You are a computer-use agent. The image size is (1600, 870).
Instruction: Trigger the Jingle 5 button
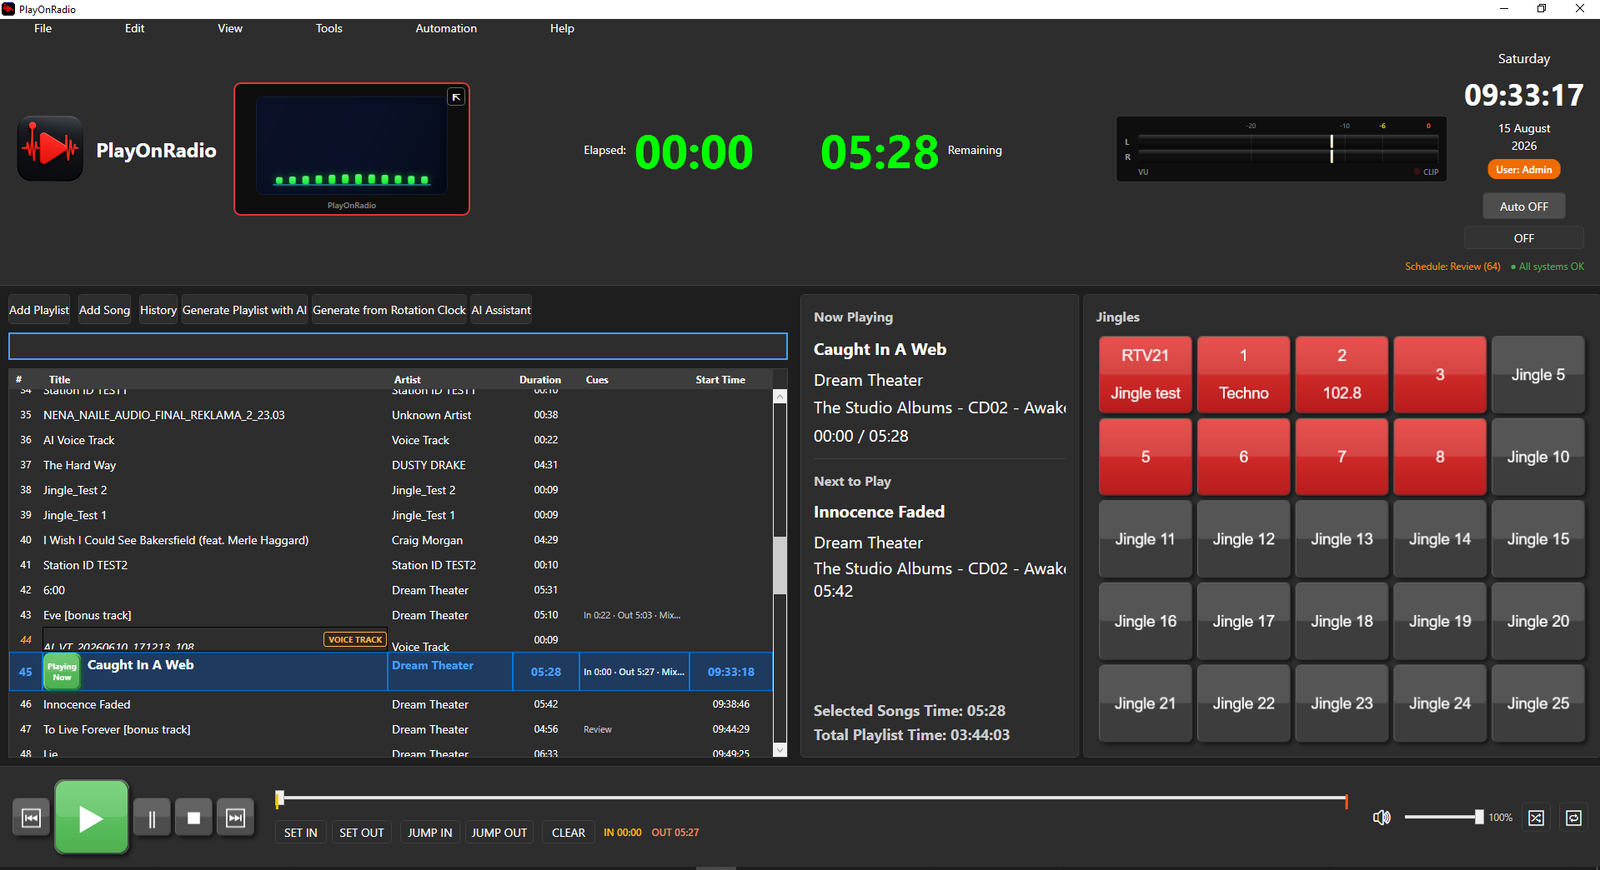pos(1538,375)
